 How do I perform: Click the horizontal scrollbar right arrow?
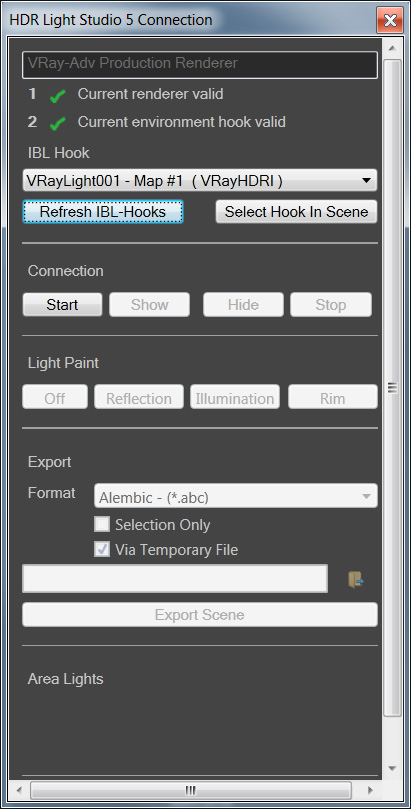[370, 790]
